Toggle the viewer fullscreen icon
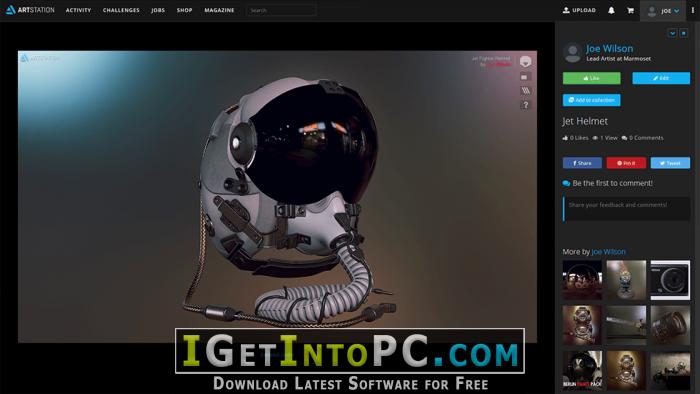 [x=525, y=77]
